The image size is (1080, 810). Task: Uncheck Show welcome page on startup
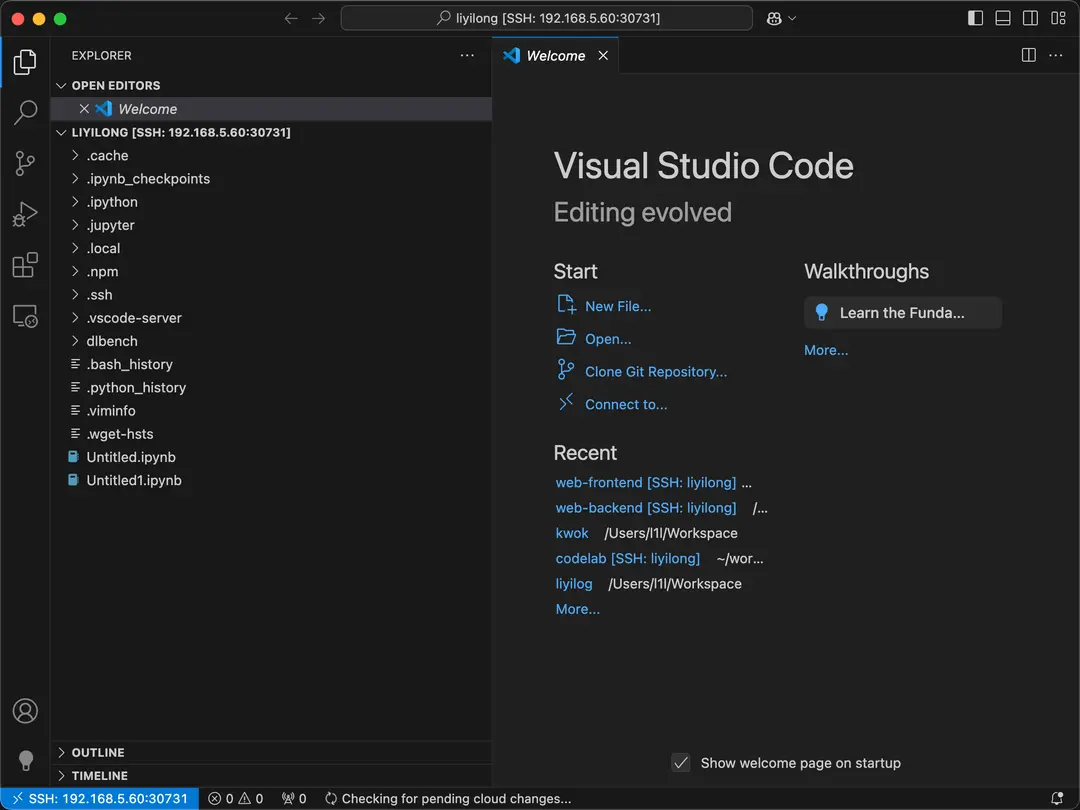click(681, 762)
